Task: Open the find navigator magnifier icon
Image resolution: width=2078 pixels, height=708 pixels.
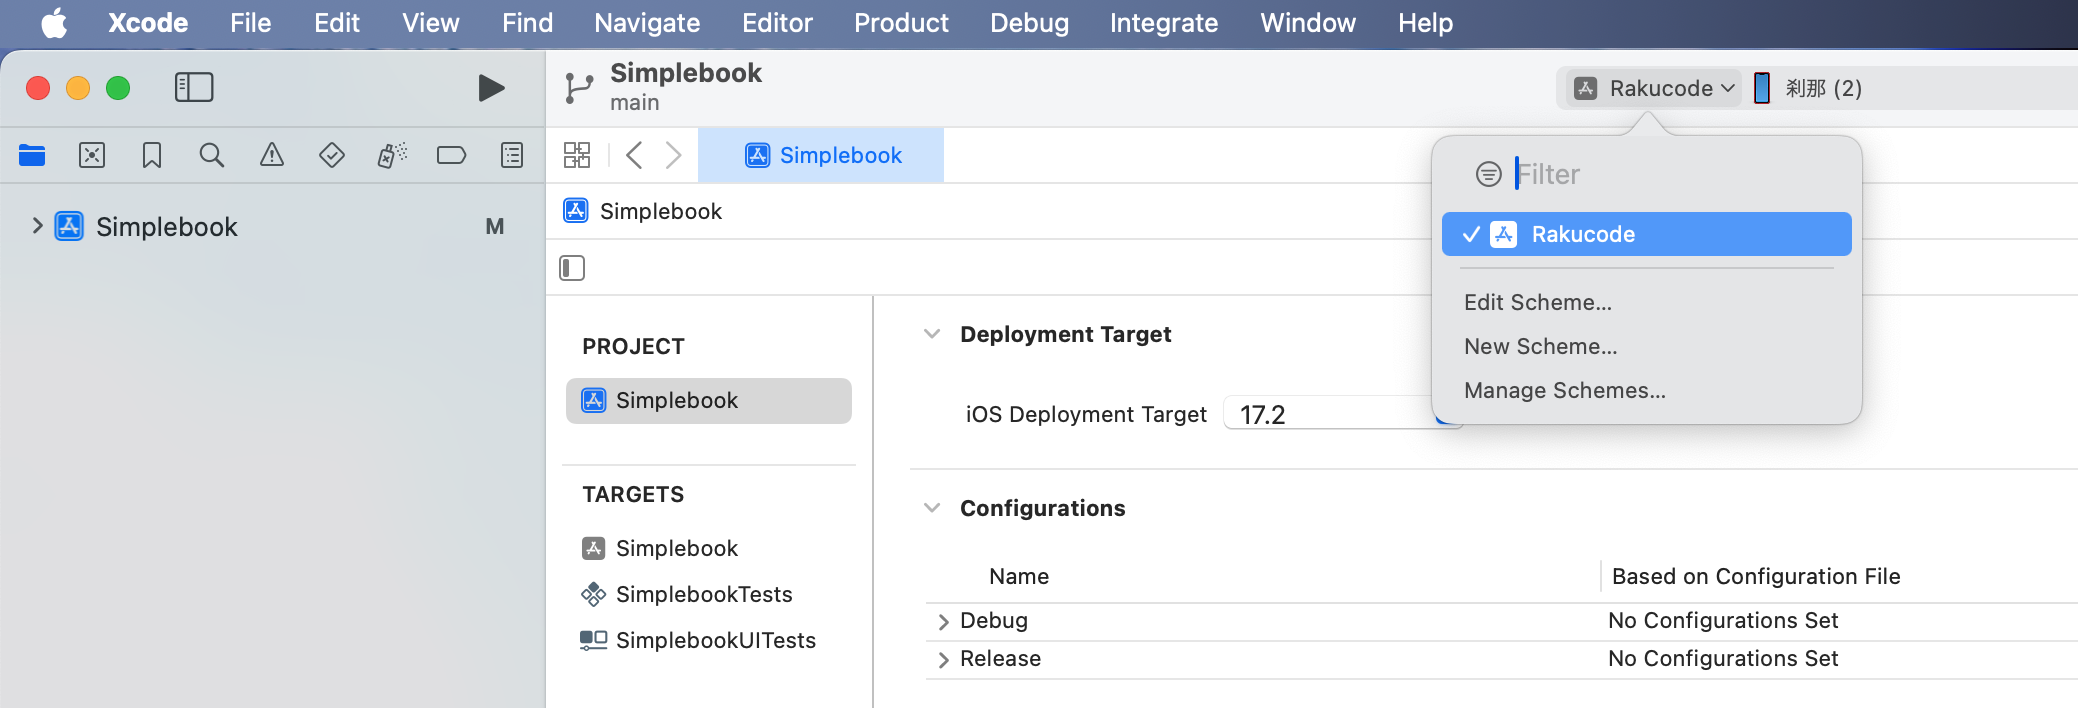Action: [211, 155]
